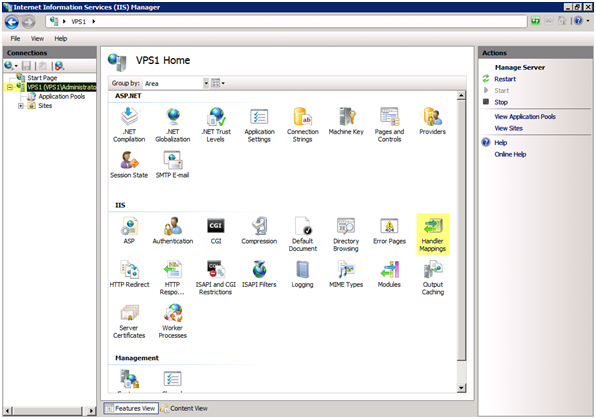Image resolution: width=596 pixels, height=419 pixels.
Task: Open Output Caching feature
Action: [433, 277]
